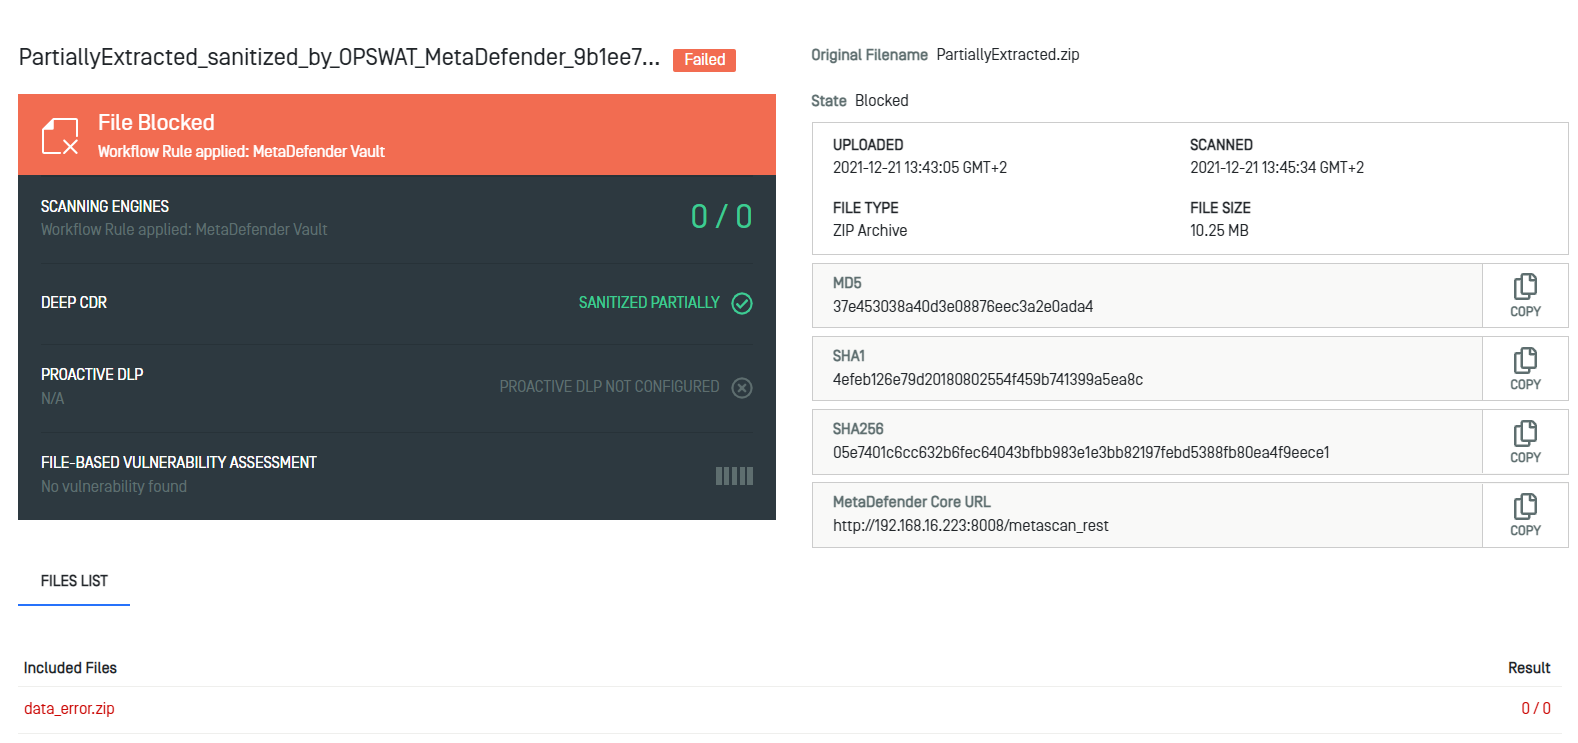Copy the SHA256 hash value
1578x743 pixels.
click(1524, 442)
